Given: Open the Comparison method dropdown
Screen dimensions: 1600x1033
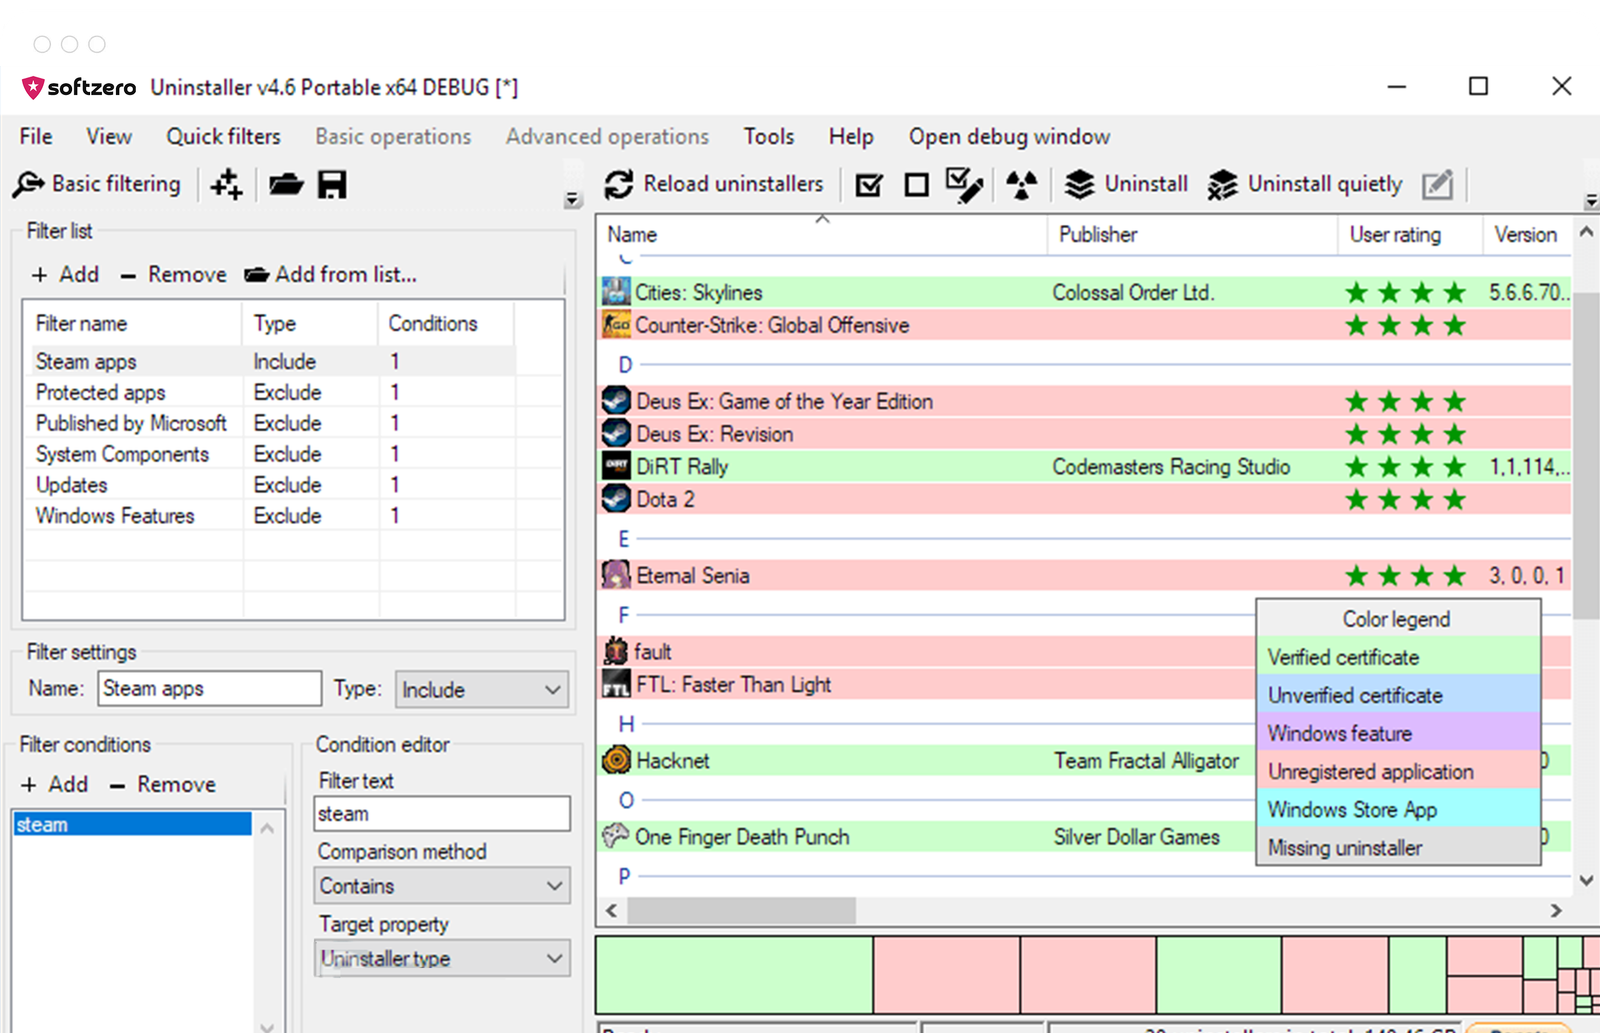Looking at the screenshot, I should pyautogui.click(x=442, y=886).
